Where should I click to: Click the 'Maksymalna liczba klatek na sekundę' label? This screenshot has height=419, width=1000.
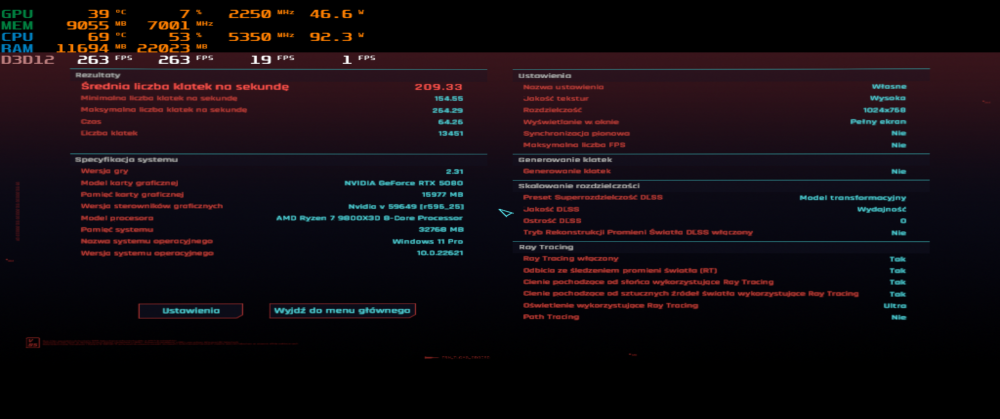click(164, 110)
